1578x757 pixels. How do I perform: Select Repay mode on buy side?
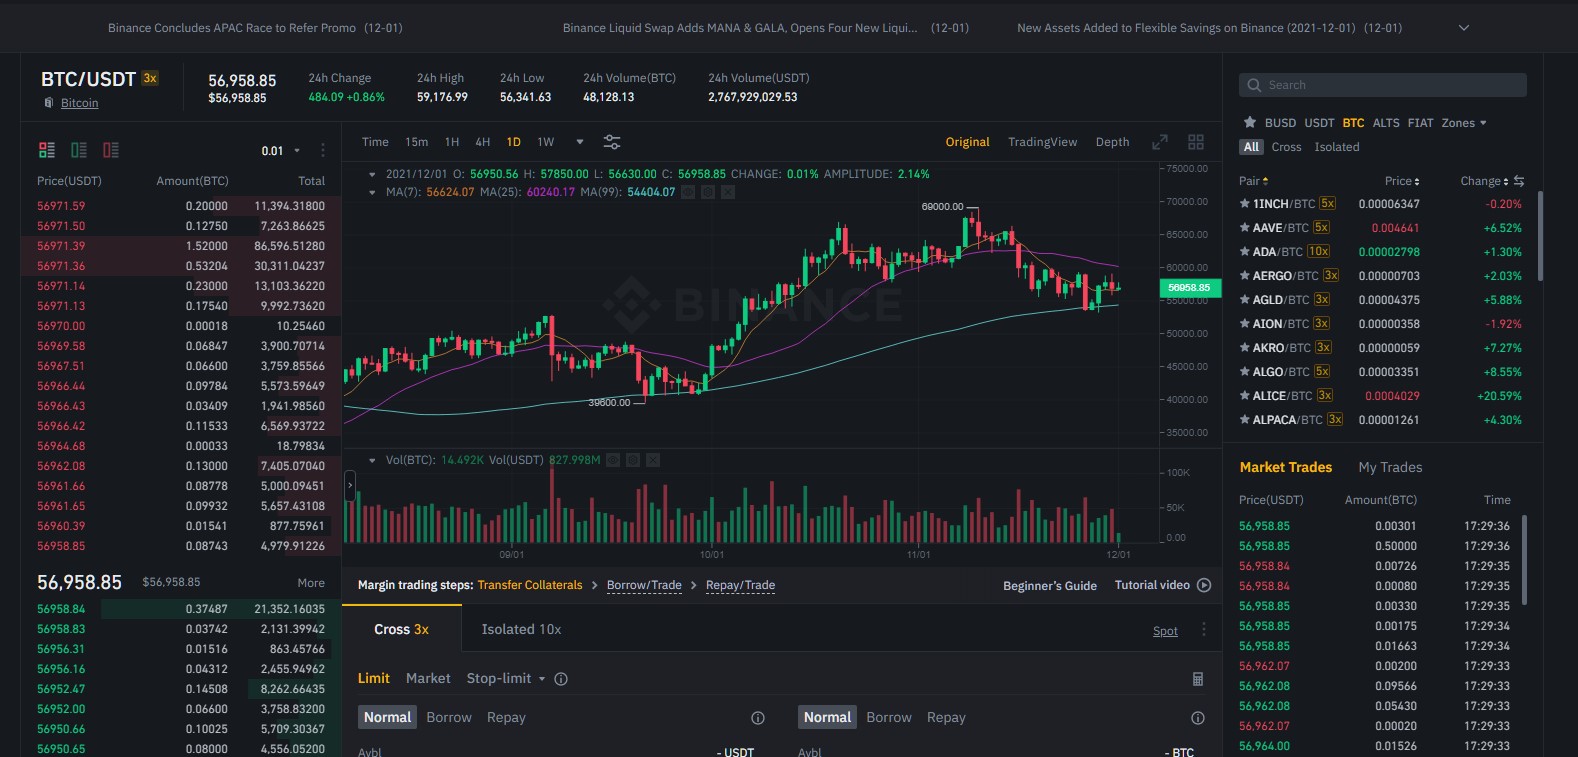(x=506, y=717)
